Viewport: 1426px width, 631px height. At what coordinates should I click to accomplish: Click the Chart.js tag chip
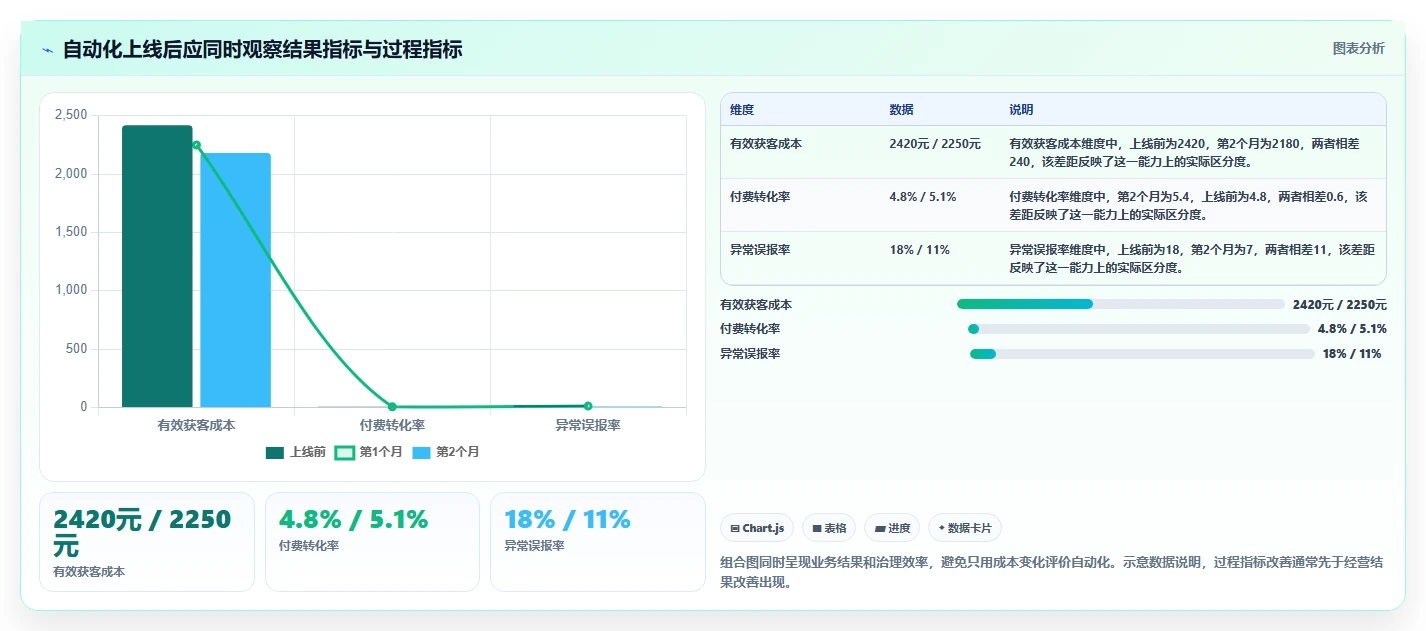click(x=757, y=528)
